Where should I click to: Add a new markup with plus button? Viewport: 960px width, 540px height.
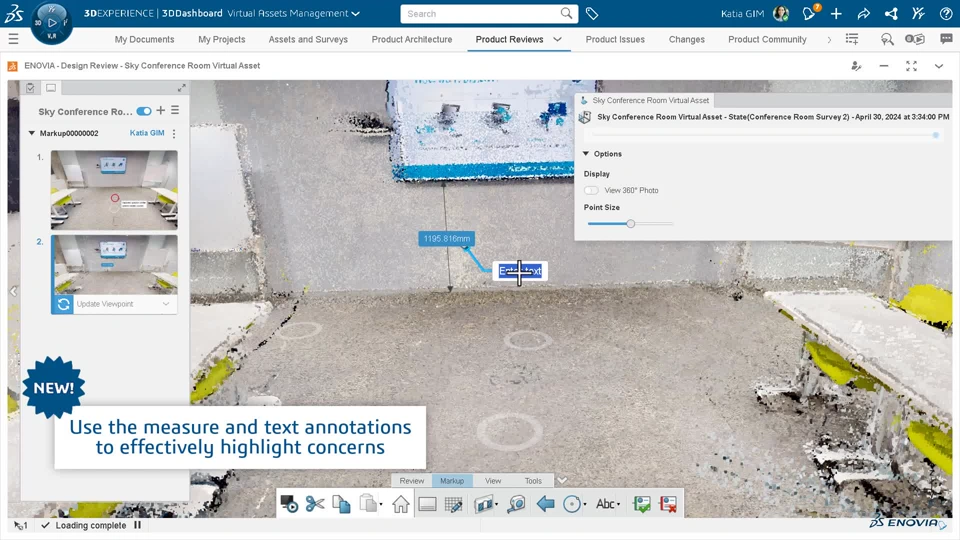click(x=160, y=110)
